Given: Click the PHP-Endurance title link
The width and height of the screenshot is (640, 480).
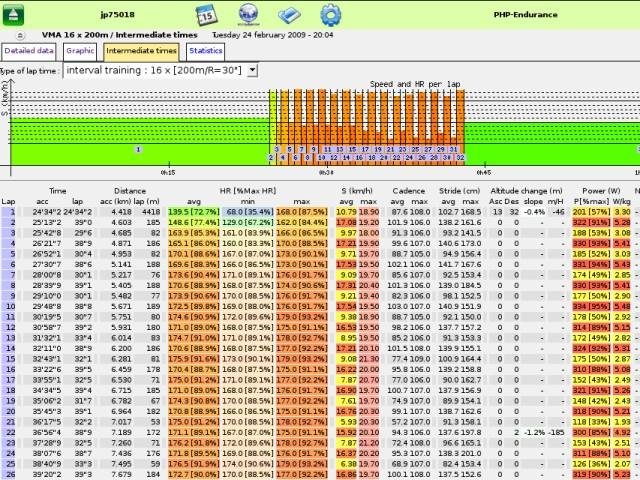Looking at the screenshot, I should pos(526,15).
